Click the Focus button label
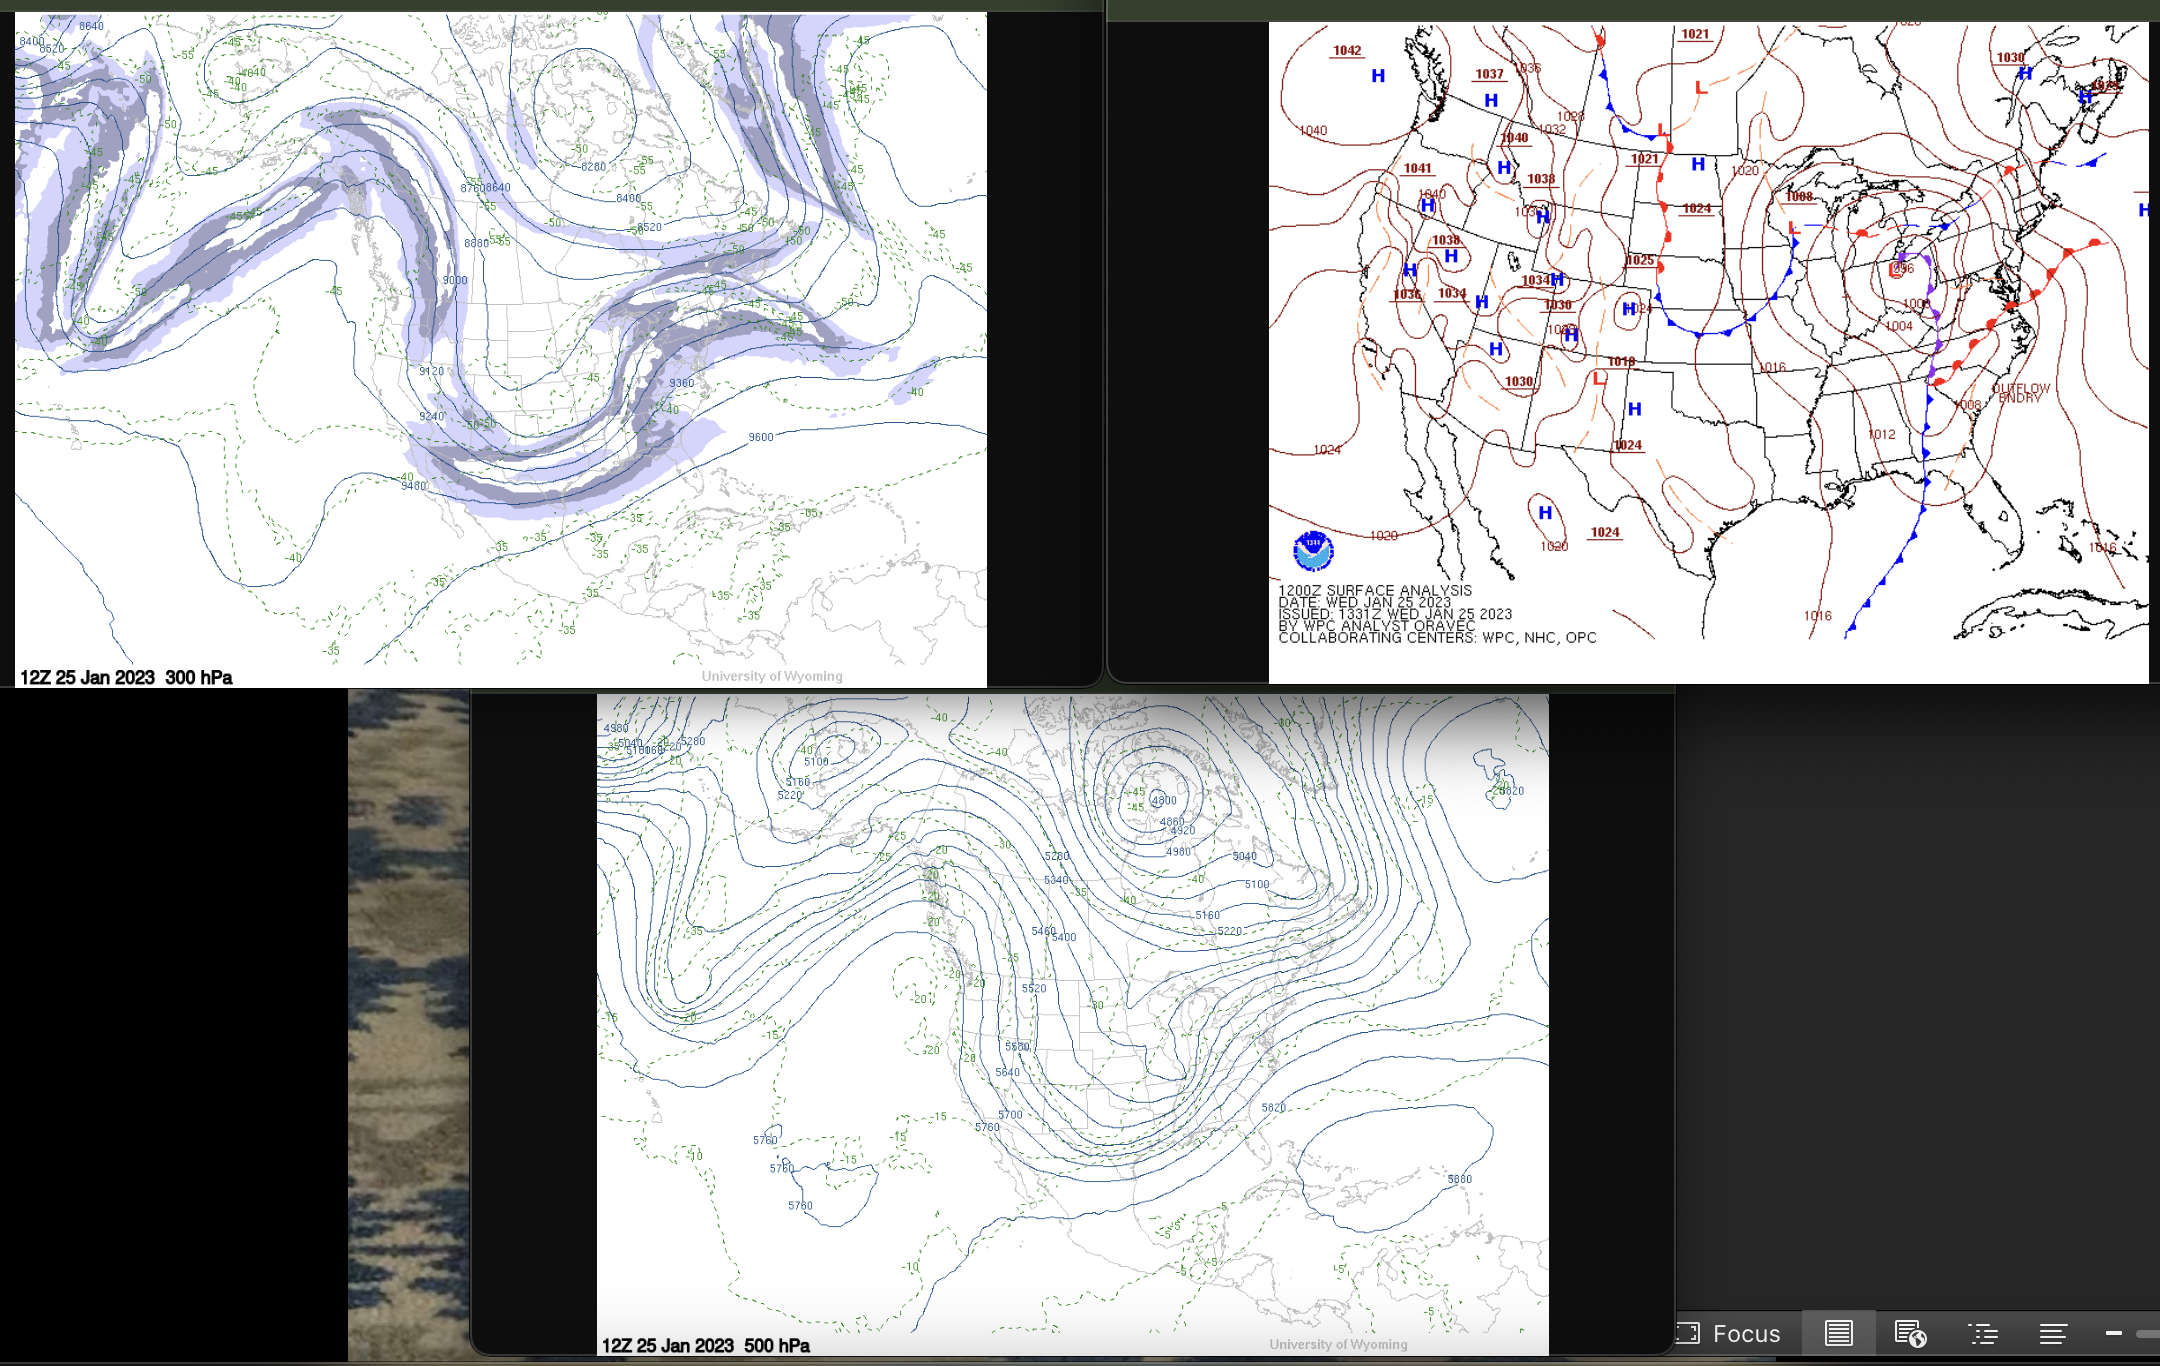This screenshot has height=1366, width=2160. [x=1747, y=1333]
